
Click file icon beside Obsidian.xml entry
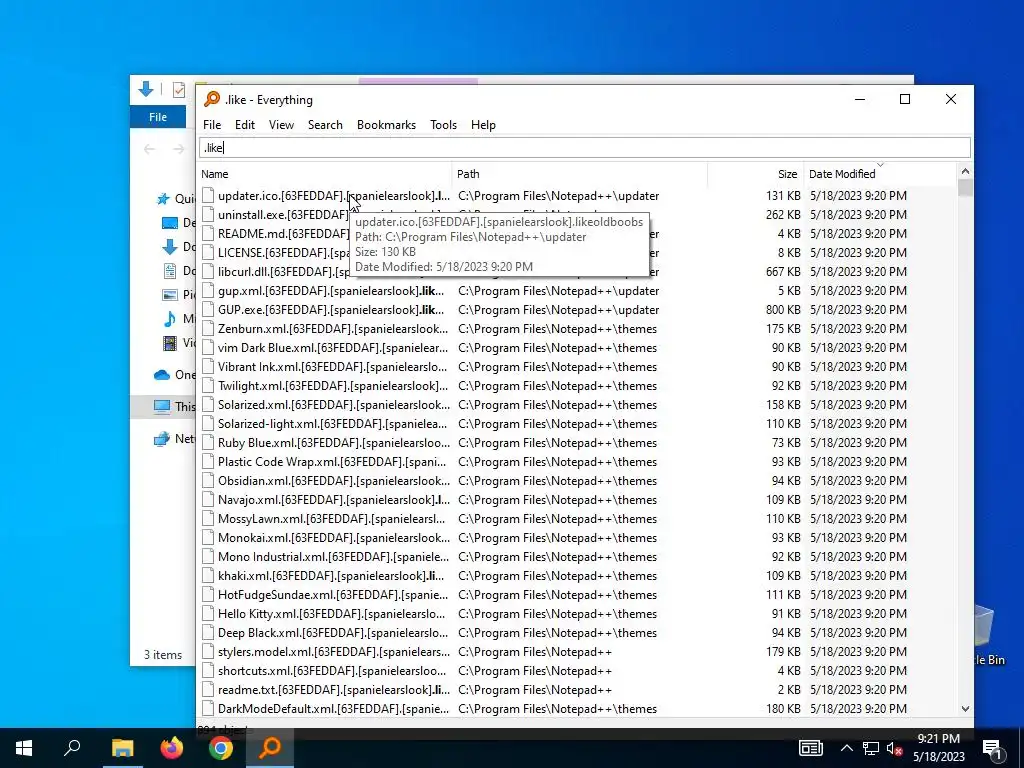click(208, 481)
